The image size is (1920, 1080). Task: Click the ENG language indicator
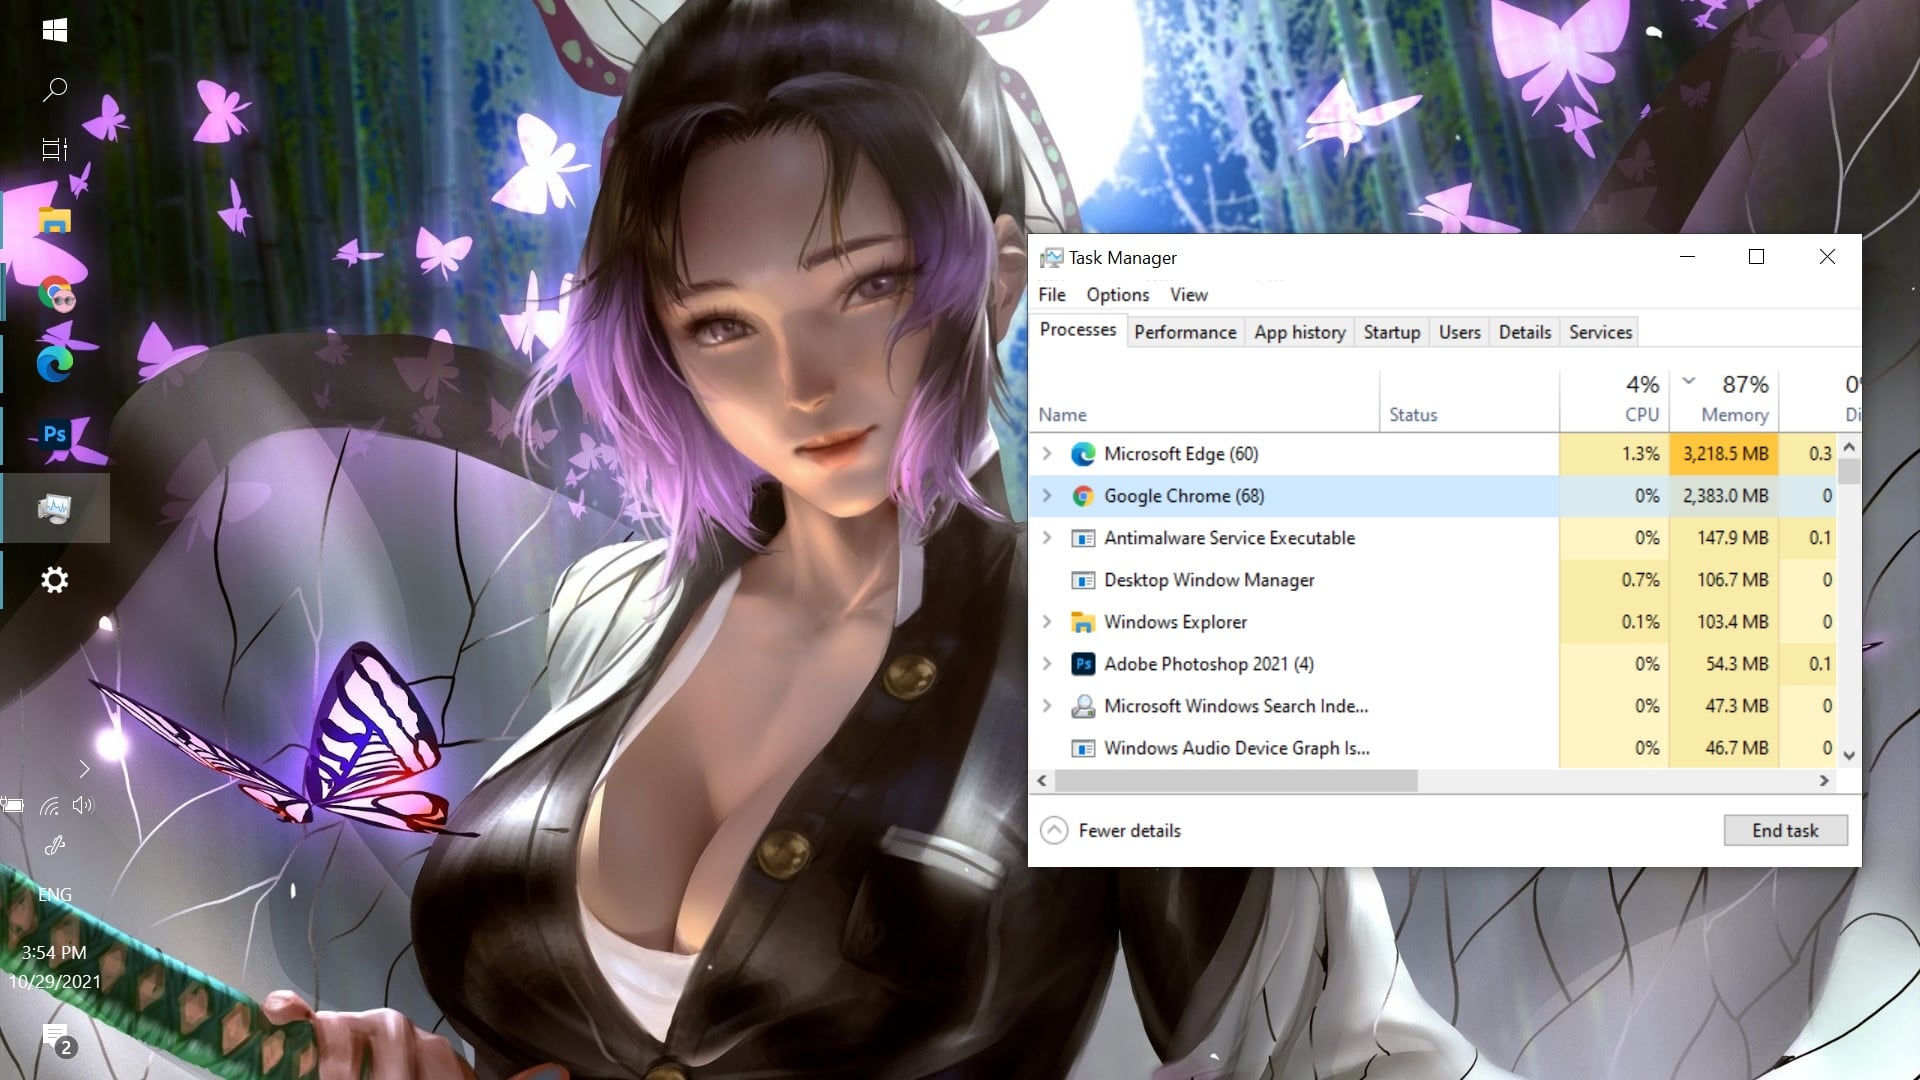coord(55,895)
